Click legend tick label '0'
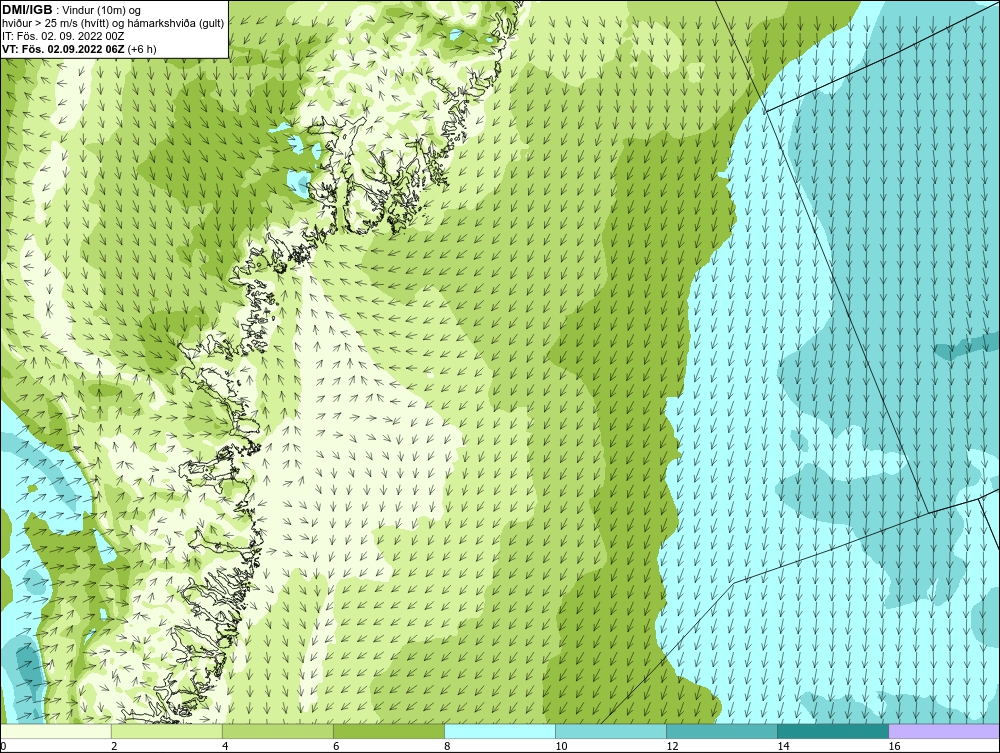Screen dimensions: 1000x753 [3, 746]
